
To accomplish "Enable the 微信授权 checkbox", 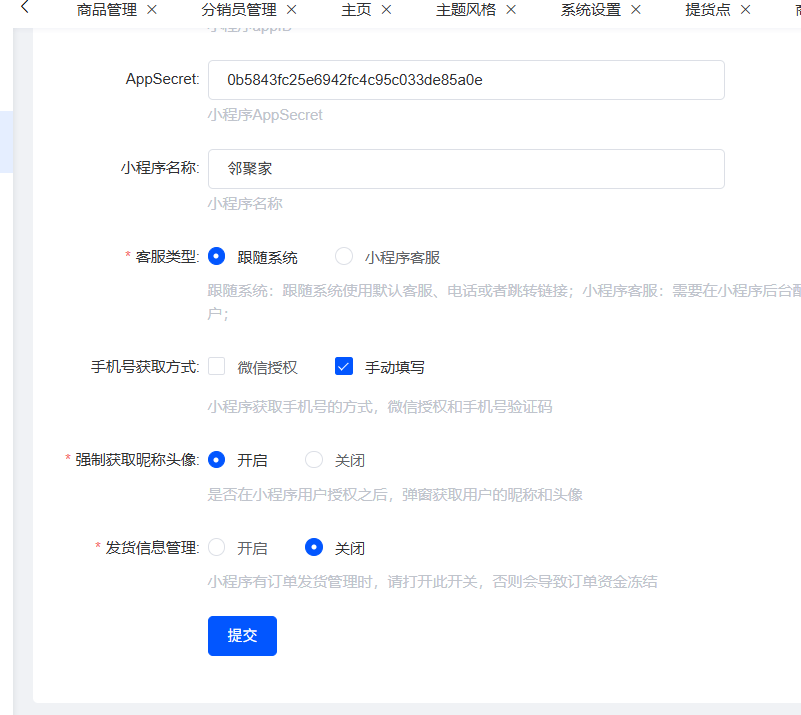I will pos(217,366).
